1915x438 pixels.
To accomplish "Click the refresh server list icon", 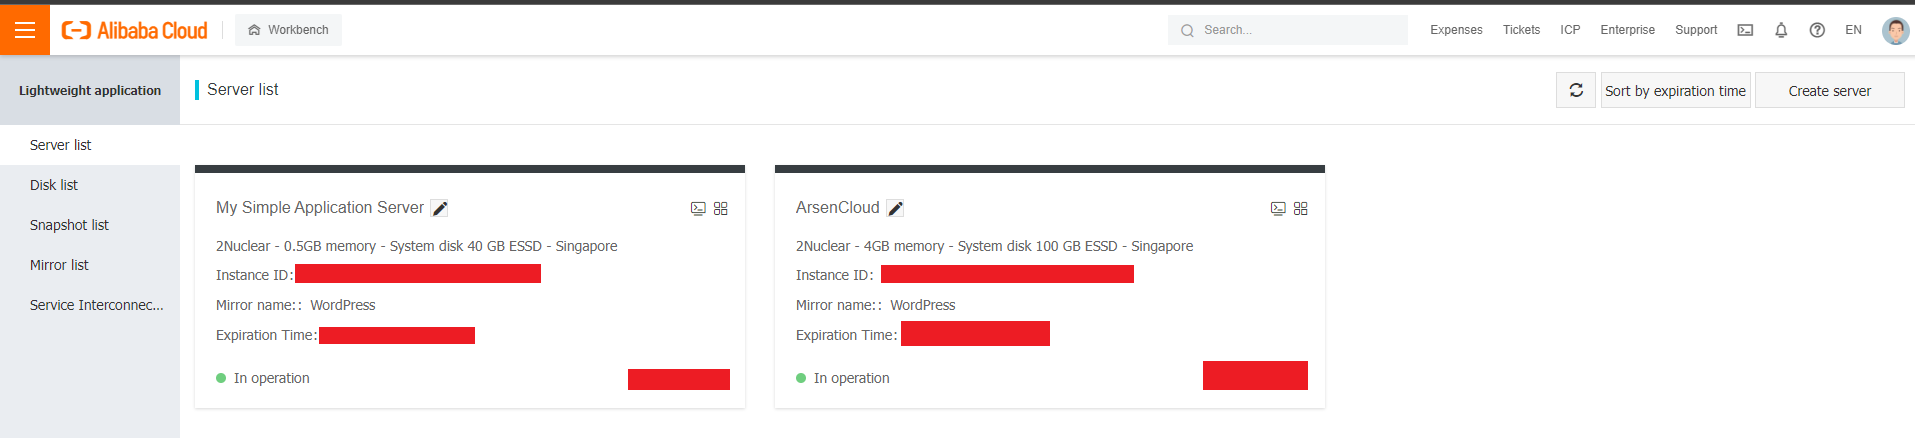I will pyautogui.click(x=1576, y=90).
